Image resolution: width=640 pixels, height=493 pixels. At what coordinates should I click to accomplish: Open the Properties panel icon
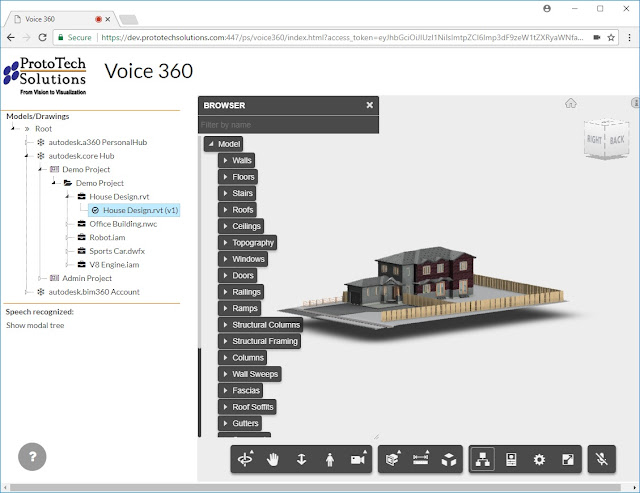(511, 460)
